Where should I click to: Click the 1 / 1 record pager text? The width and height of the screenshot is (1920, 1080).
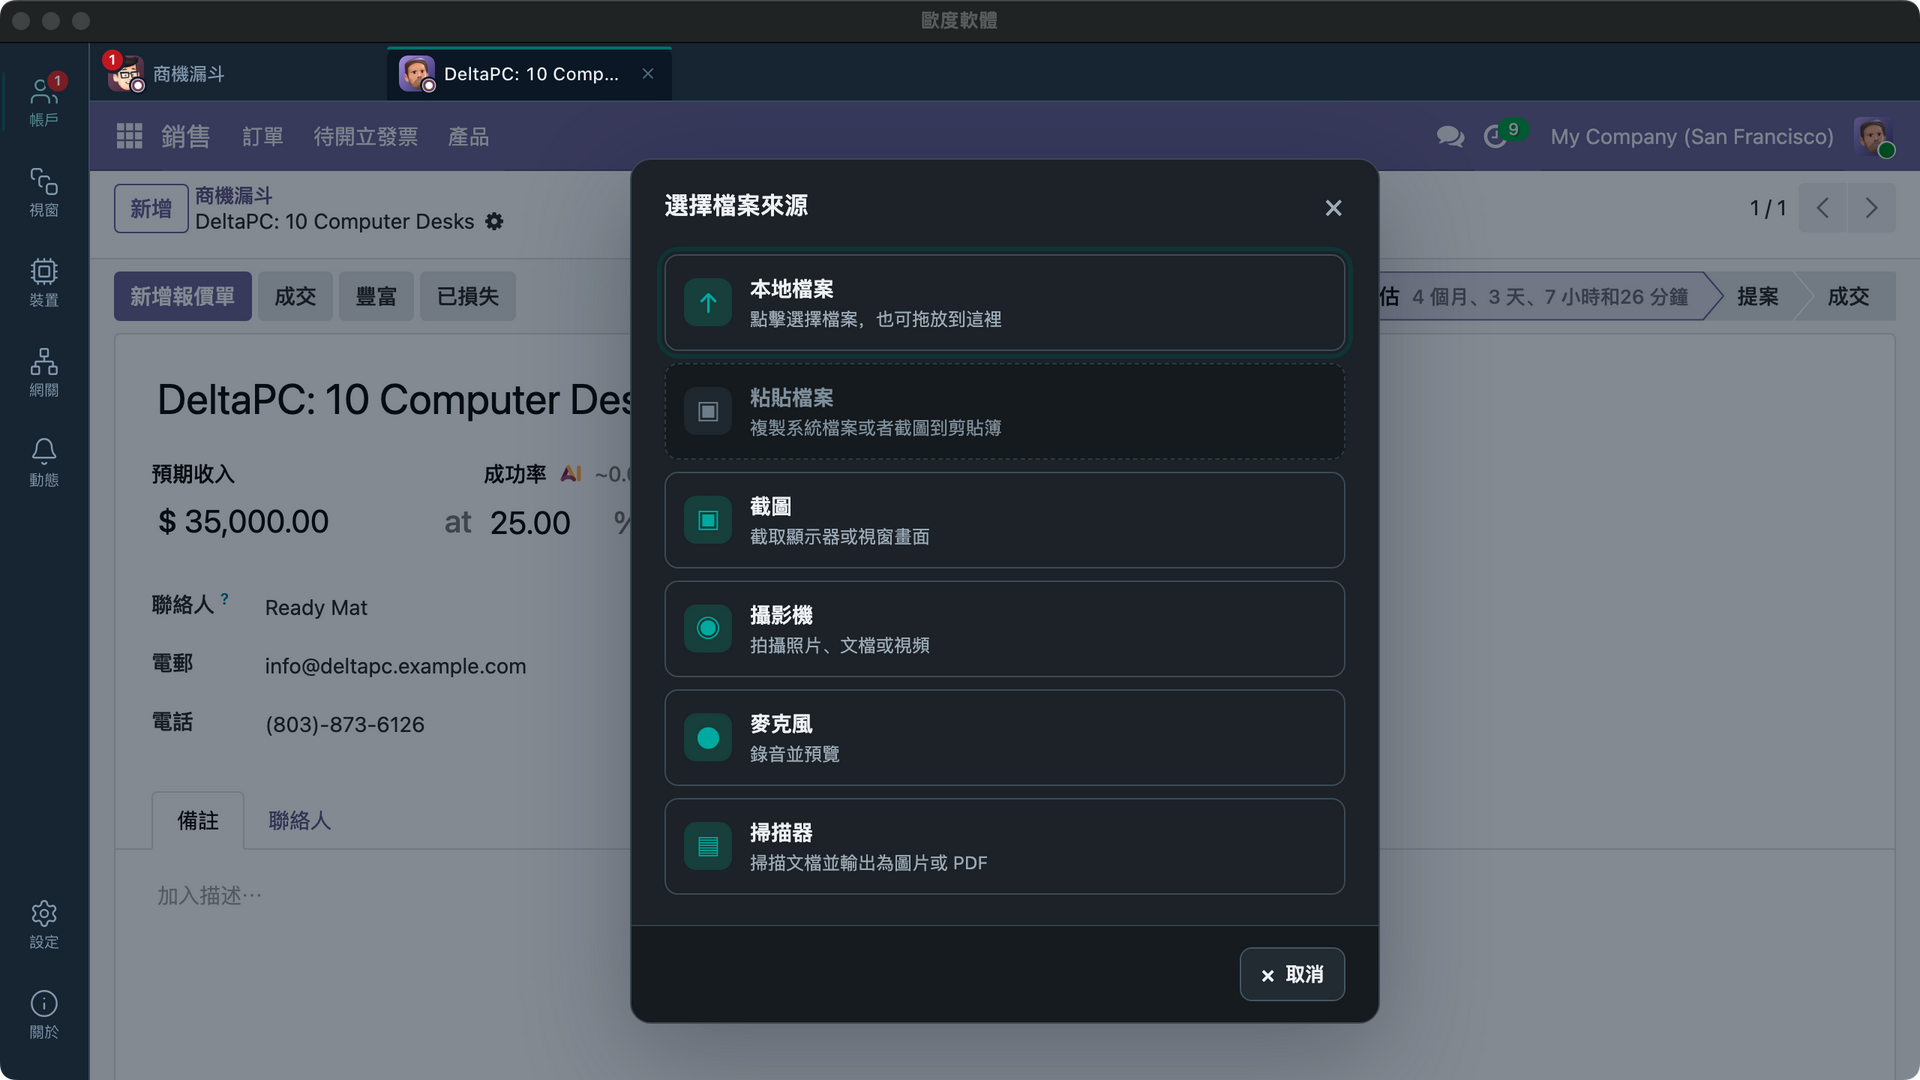coord(1767,208)
